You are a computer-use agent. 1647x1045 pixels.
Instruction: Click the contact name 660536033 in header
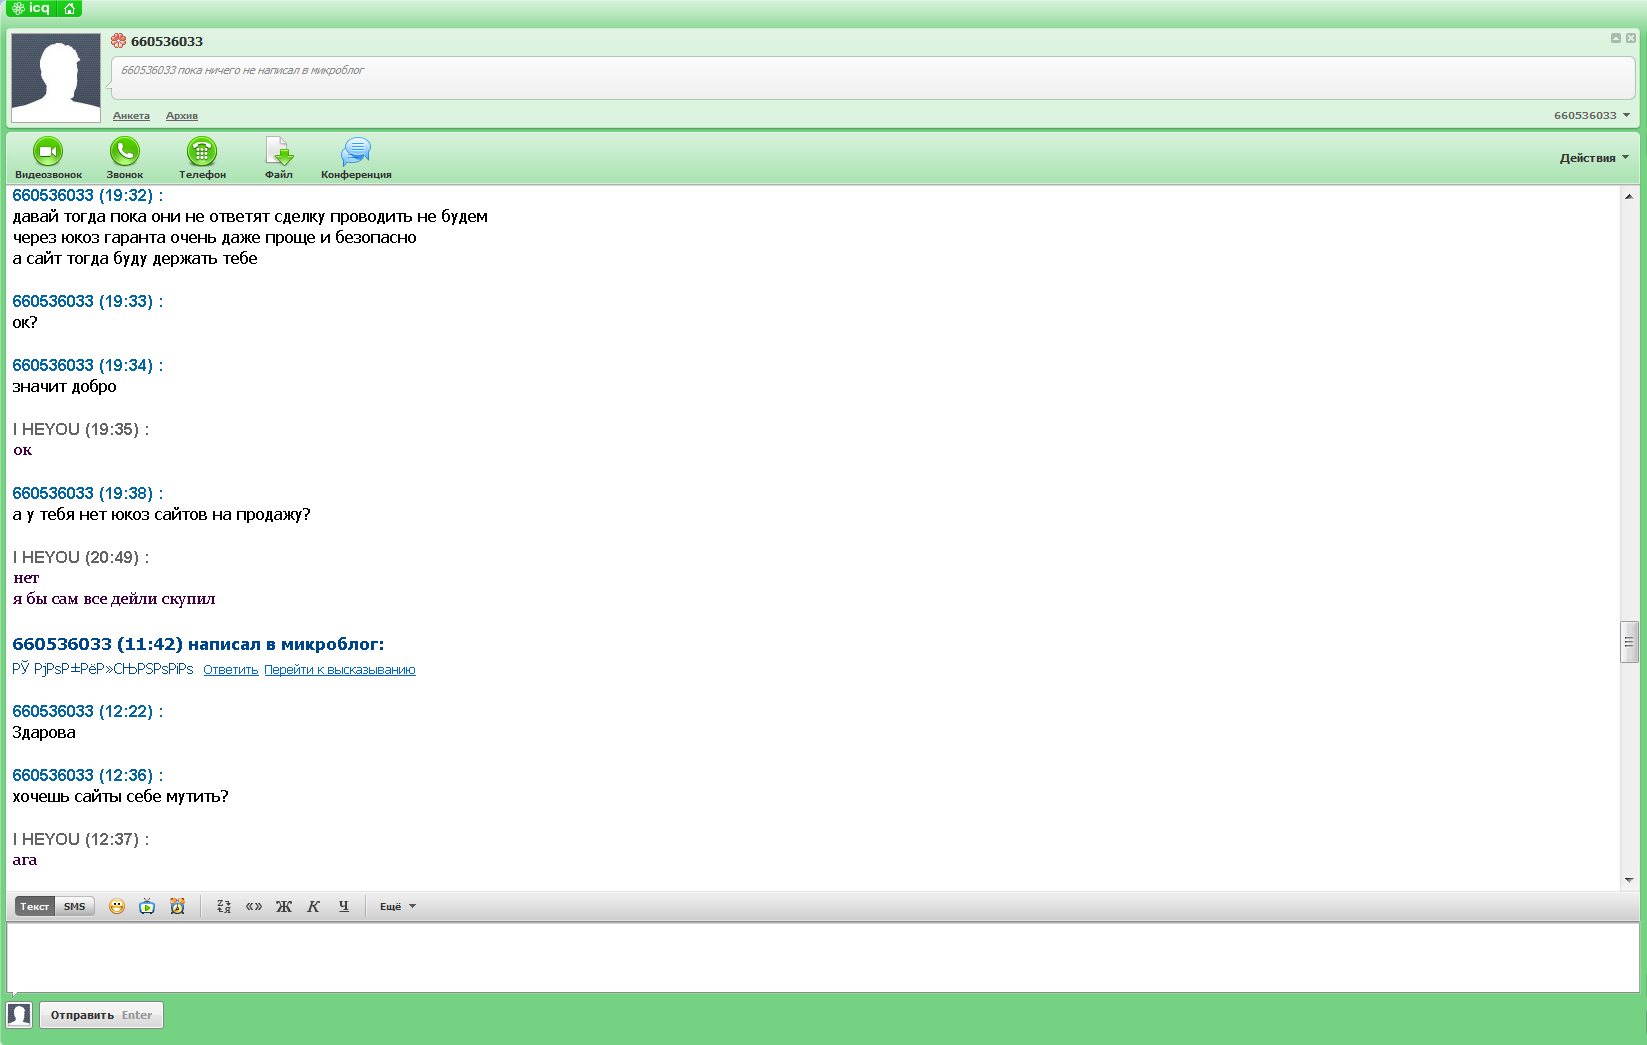[167, 41]
